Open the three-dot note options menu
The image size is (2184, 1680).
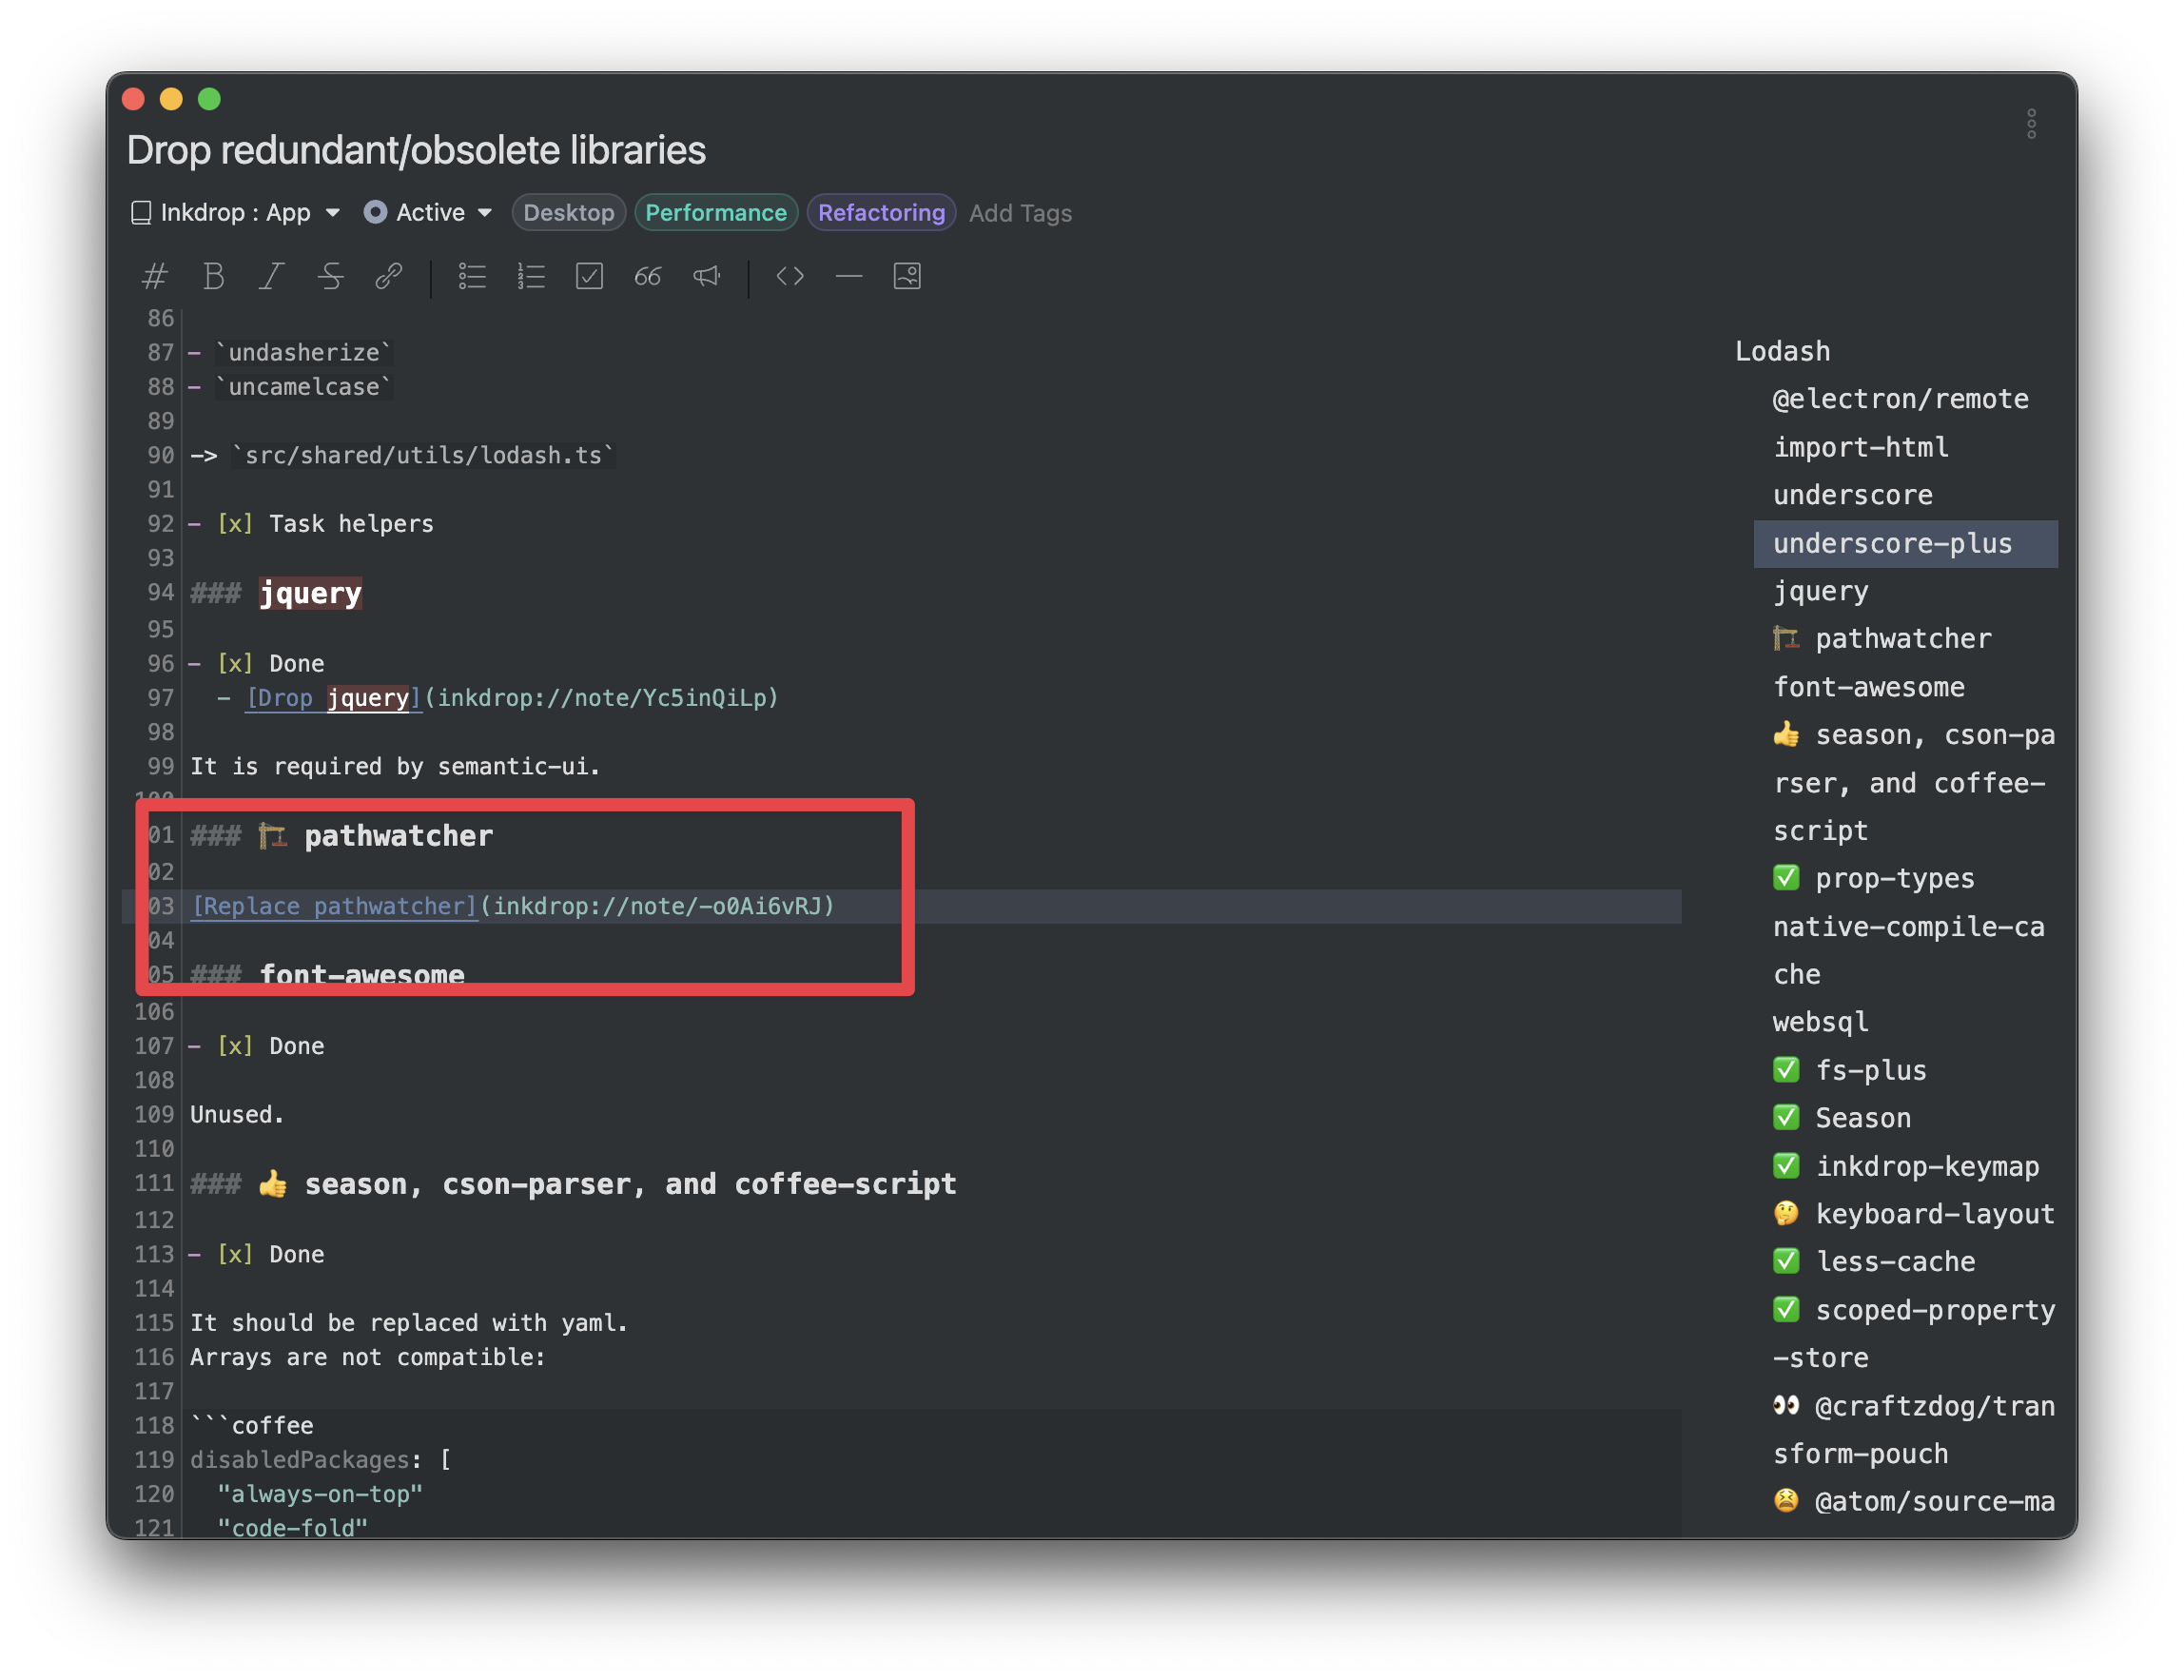tap(2031, 124)
